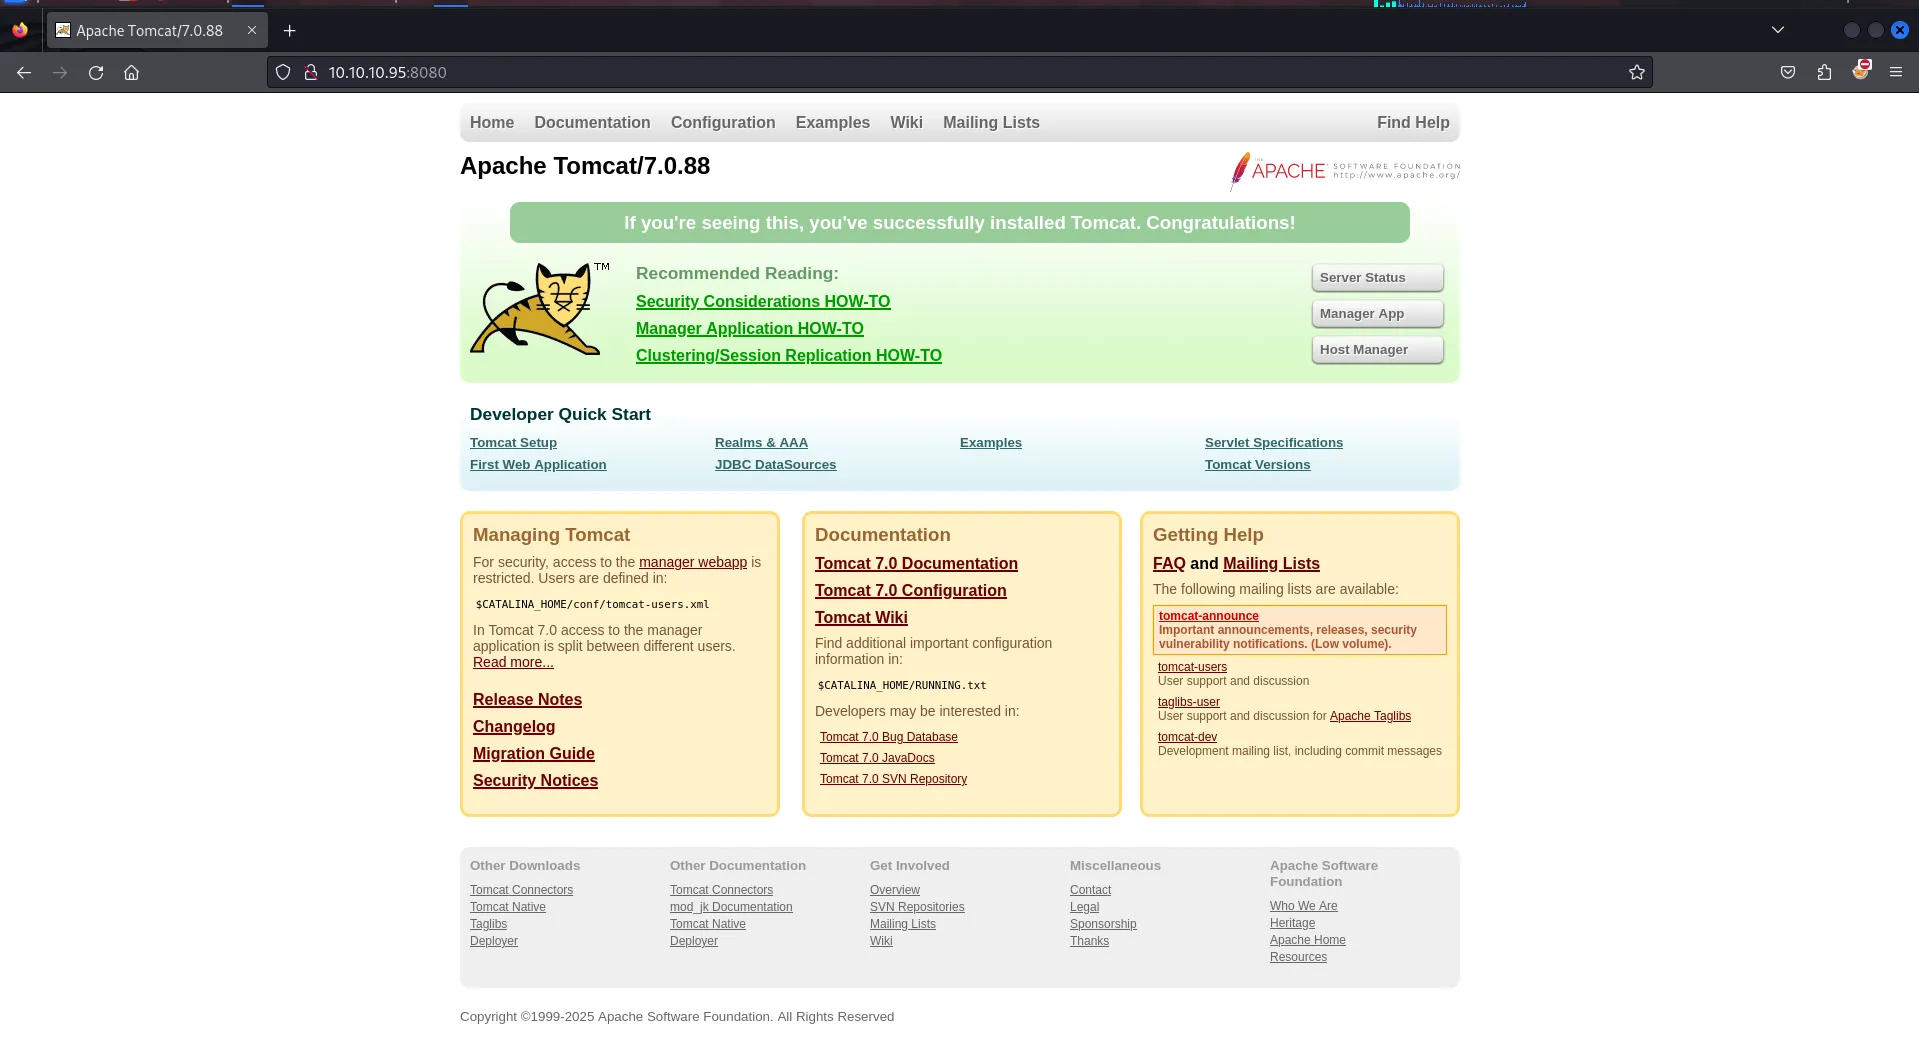This screenshot has width=1919, height=1052.
Task: Open the extensions puzzle icon
Action: tap(1824, 72)
